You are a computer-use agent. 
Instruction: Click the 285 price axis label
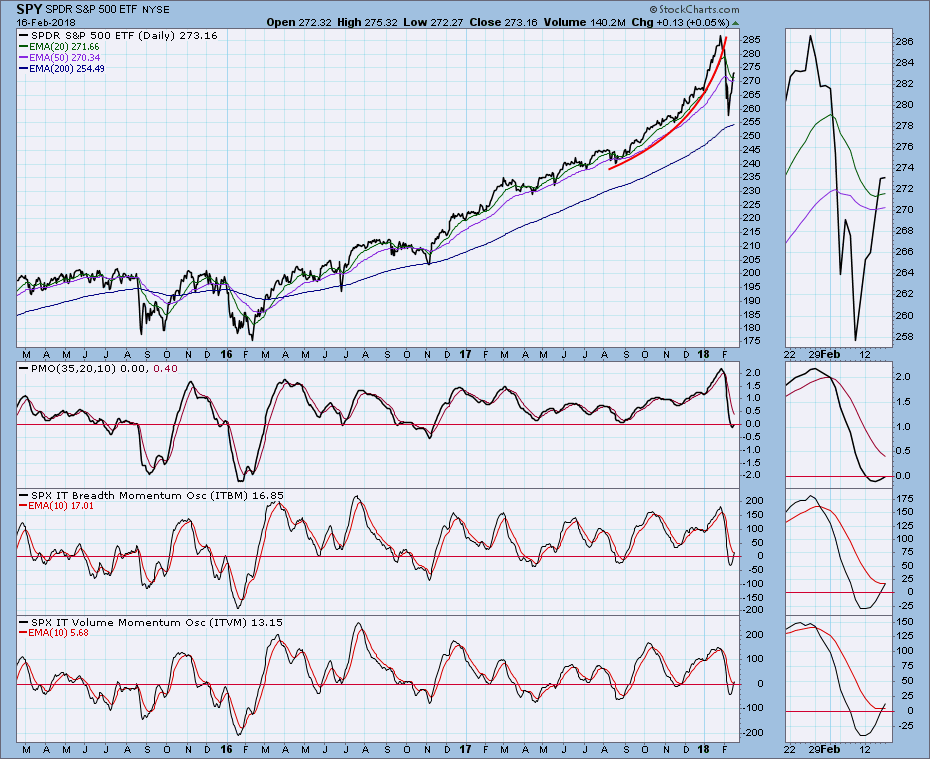(751, 40)
